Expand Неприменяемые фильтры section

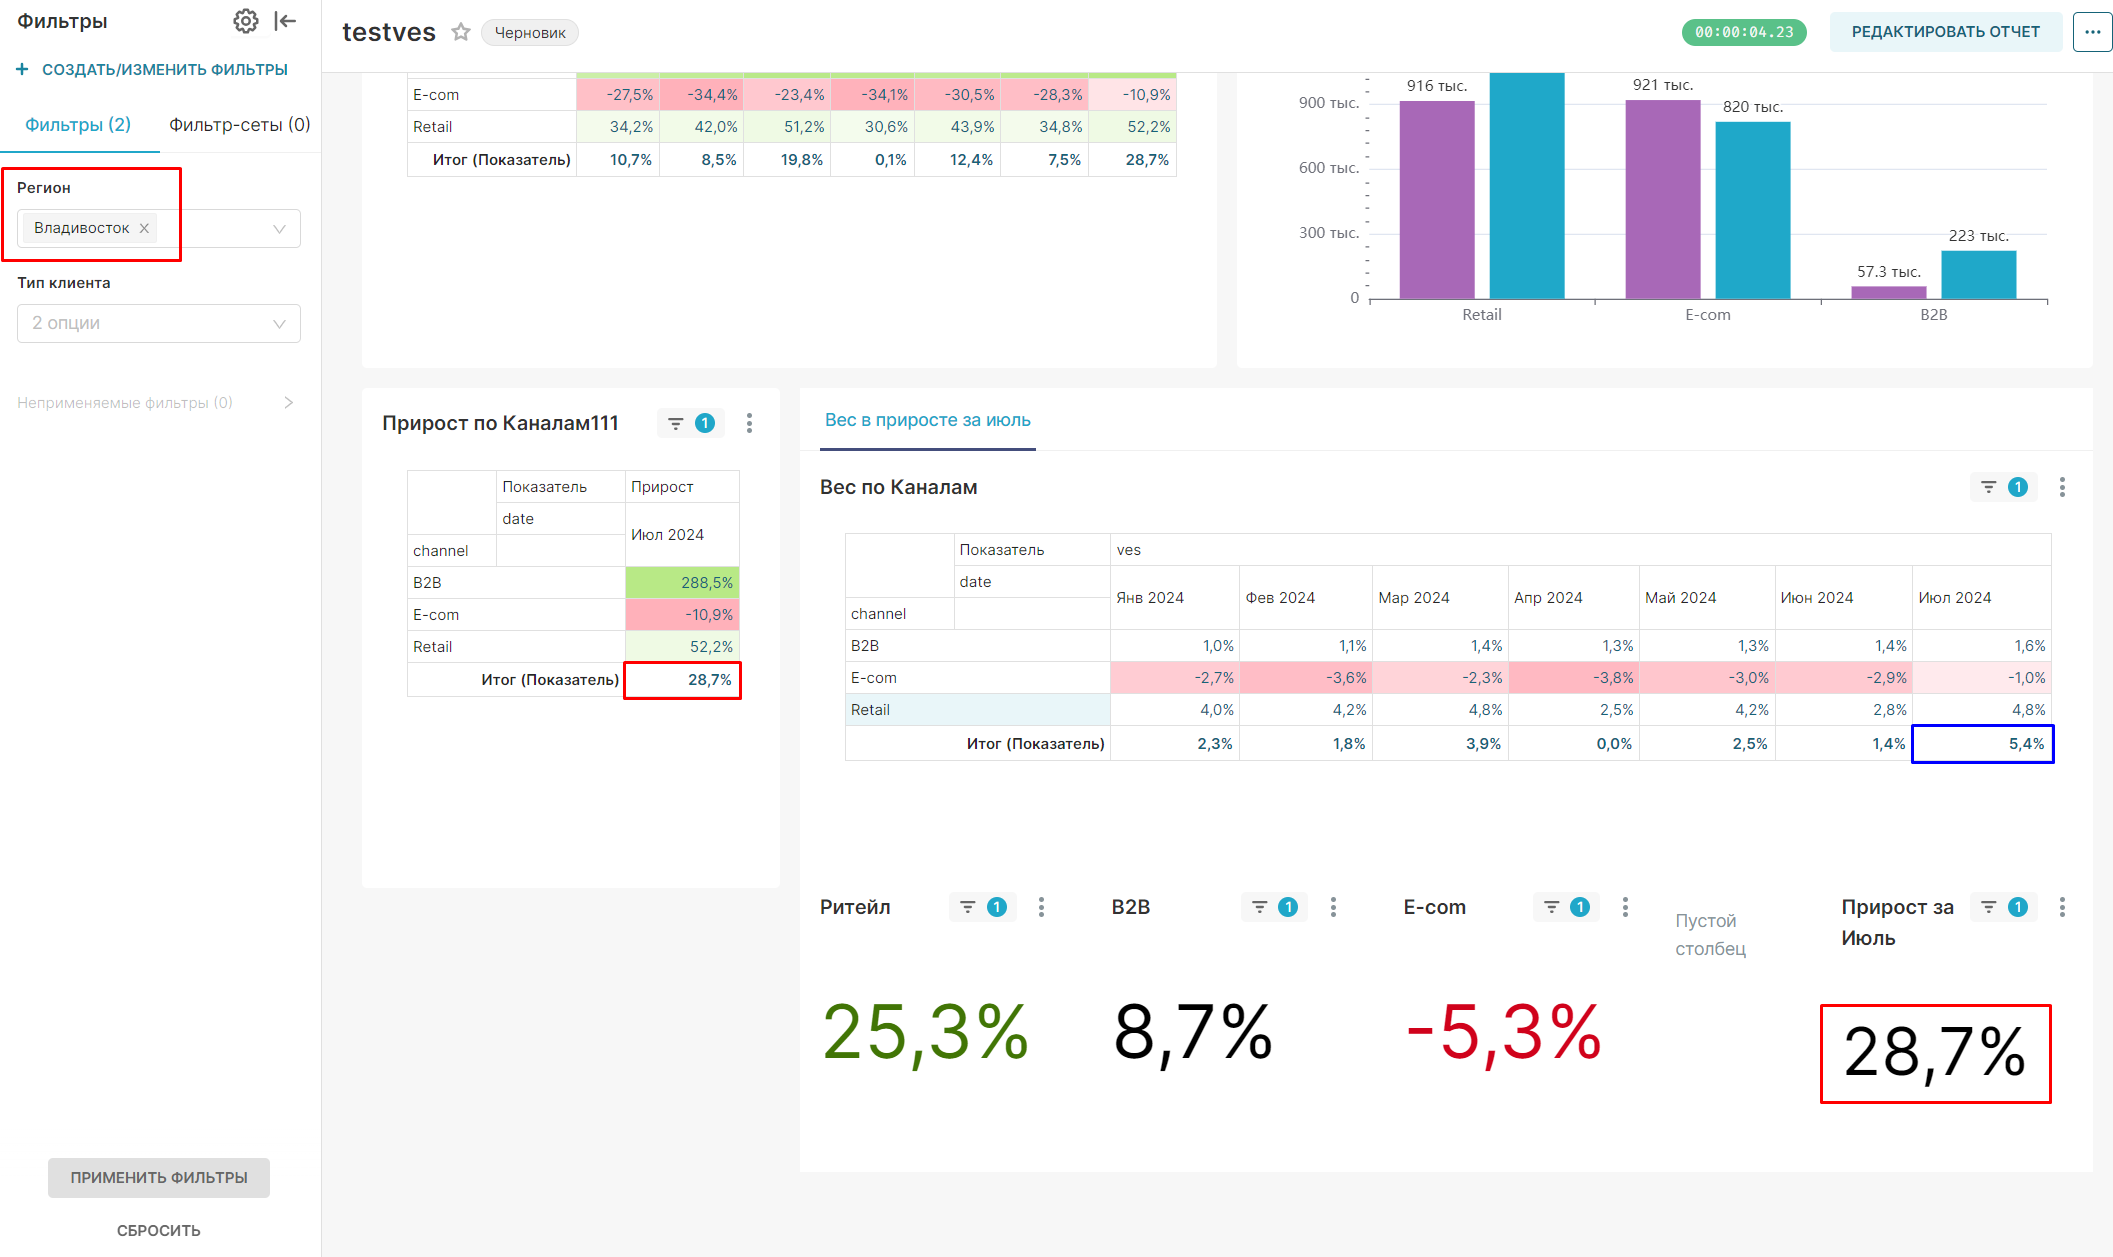click(x=288, y=403)
